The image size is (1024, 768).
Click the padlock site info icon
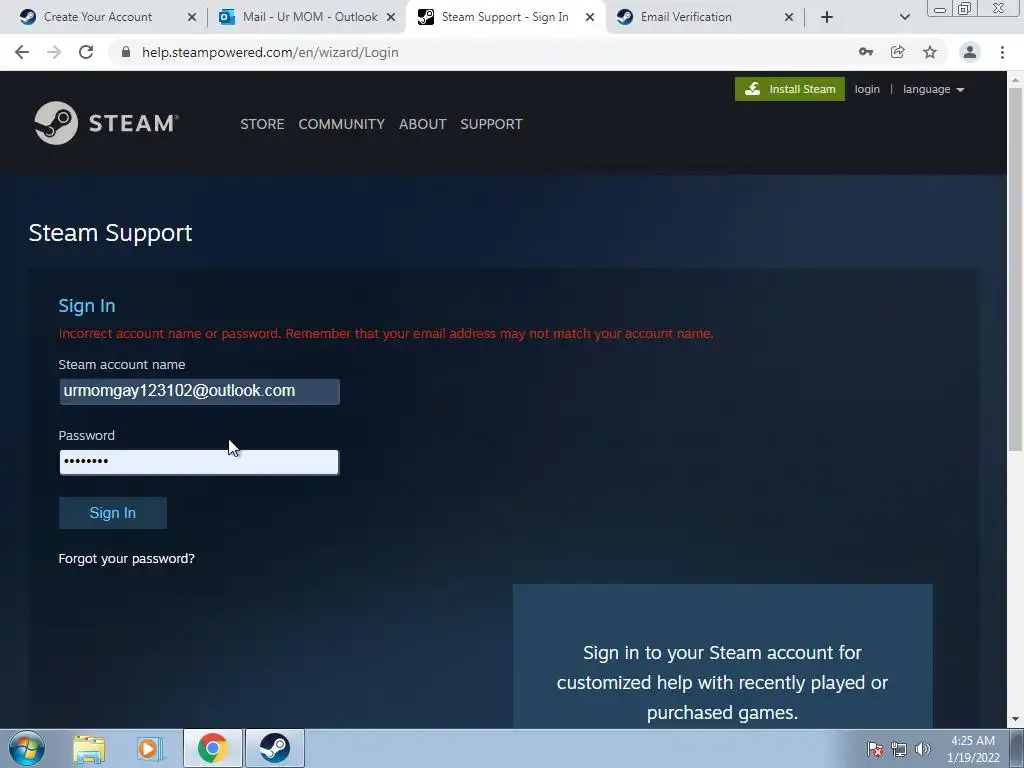(x=126, y=52)
